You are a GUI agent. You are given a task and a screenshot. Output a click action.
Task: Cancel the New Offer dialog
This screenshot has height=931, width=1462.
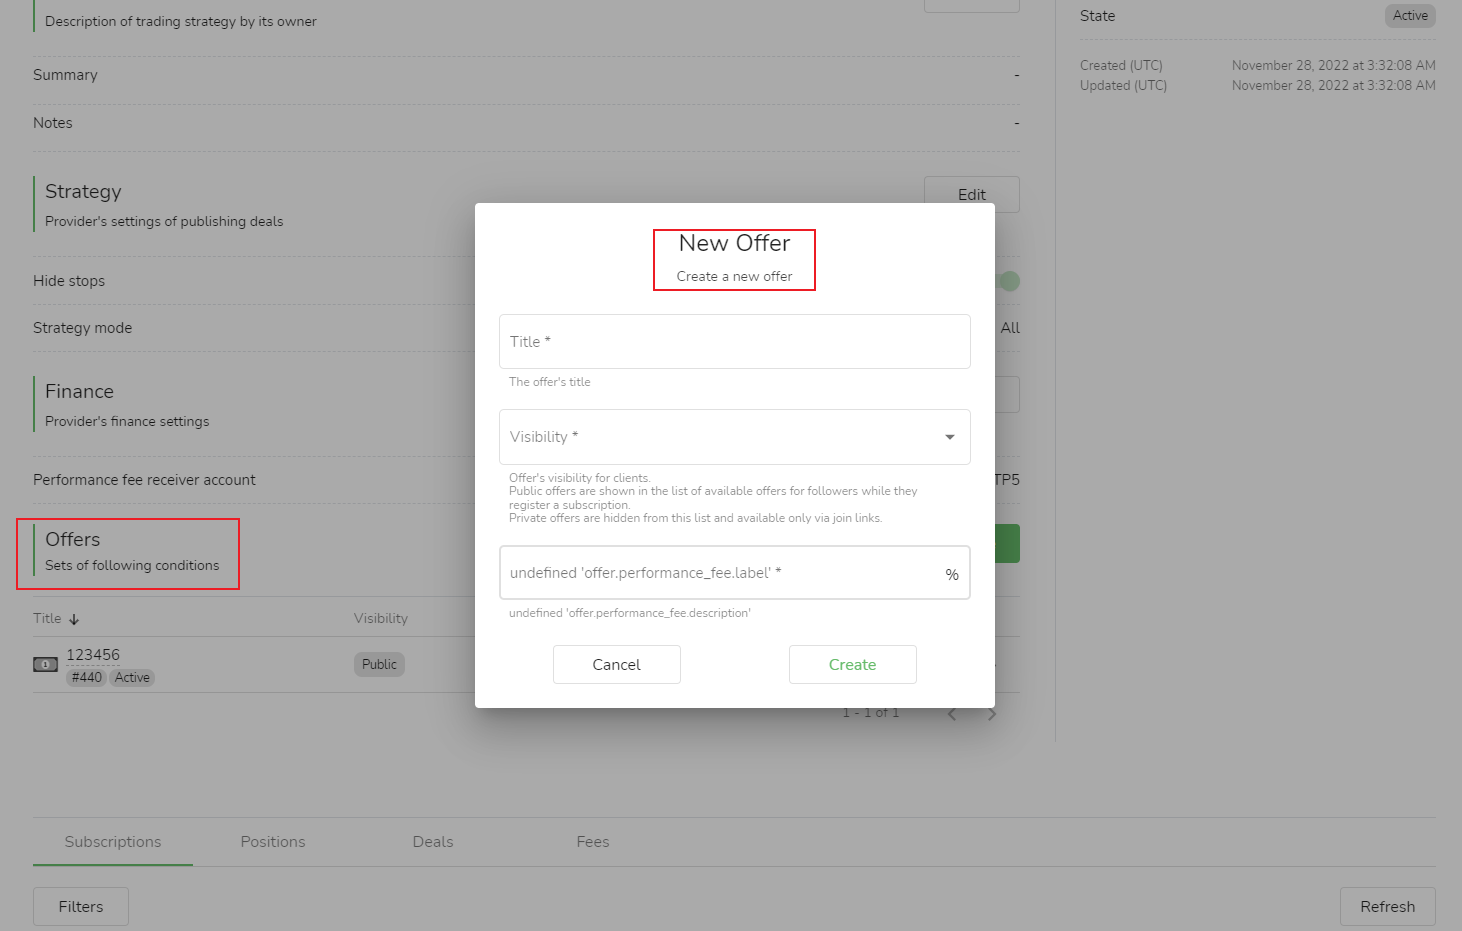click(616, 665)
